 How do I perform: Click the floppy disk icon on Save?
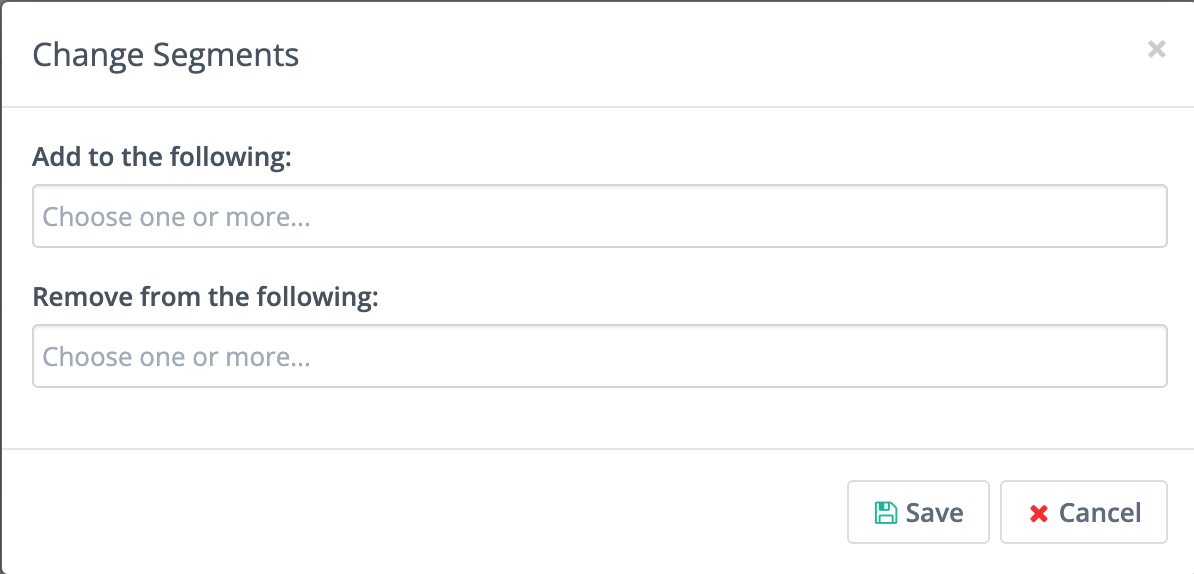pyautogui.click(x=885, y=513)
